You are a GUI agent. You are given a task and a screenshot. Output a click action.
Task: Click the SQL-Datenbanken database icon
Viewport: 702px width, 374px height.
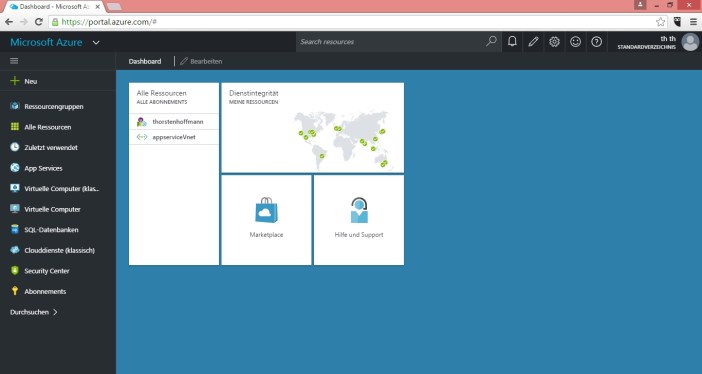coord(15,229)
